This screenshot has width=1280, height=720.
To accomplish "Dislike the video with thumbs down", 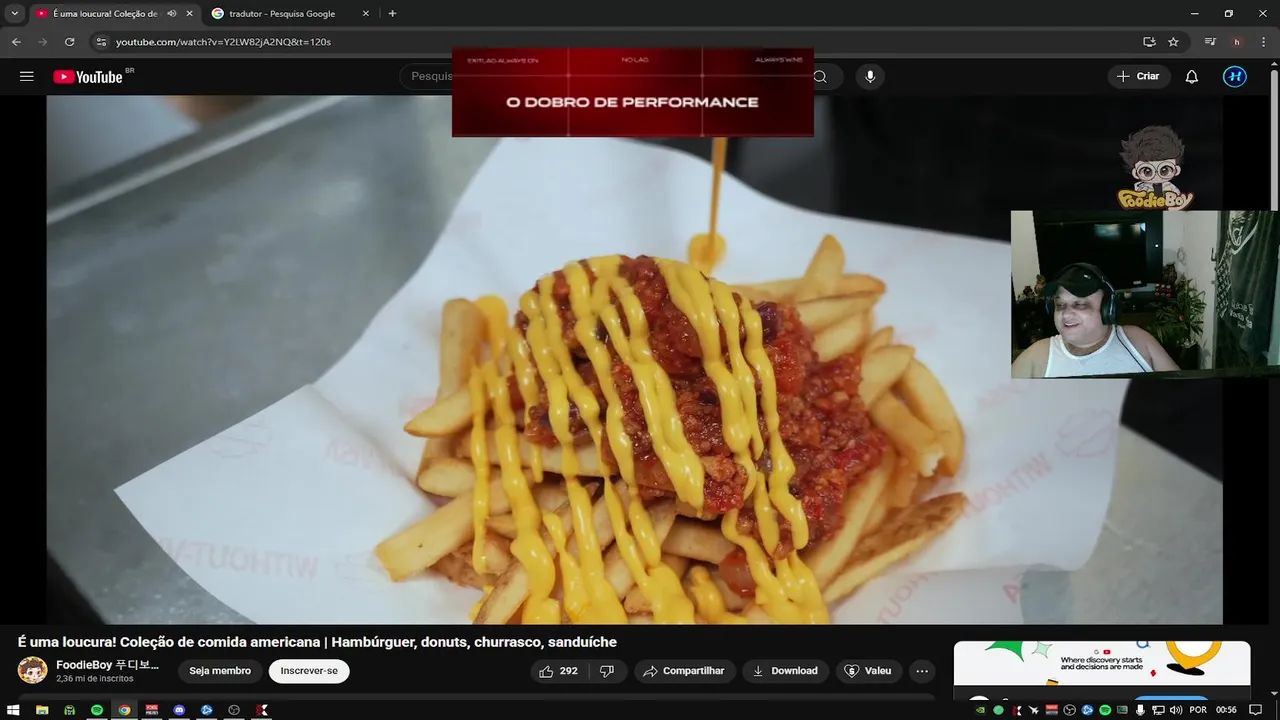I will coord(607,671).
